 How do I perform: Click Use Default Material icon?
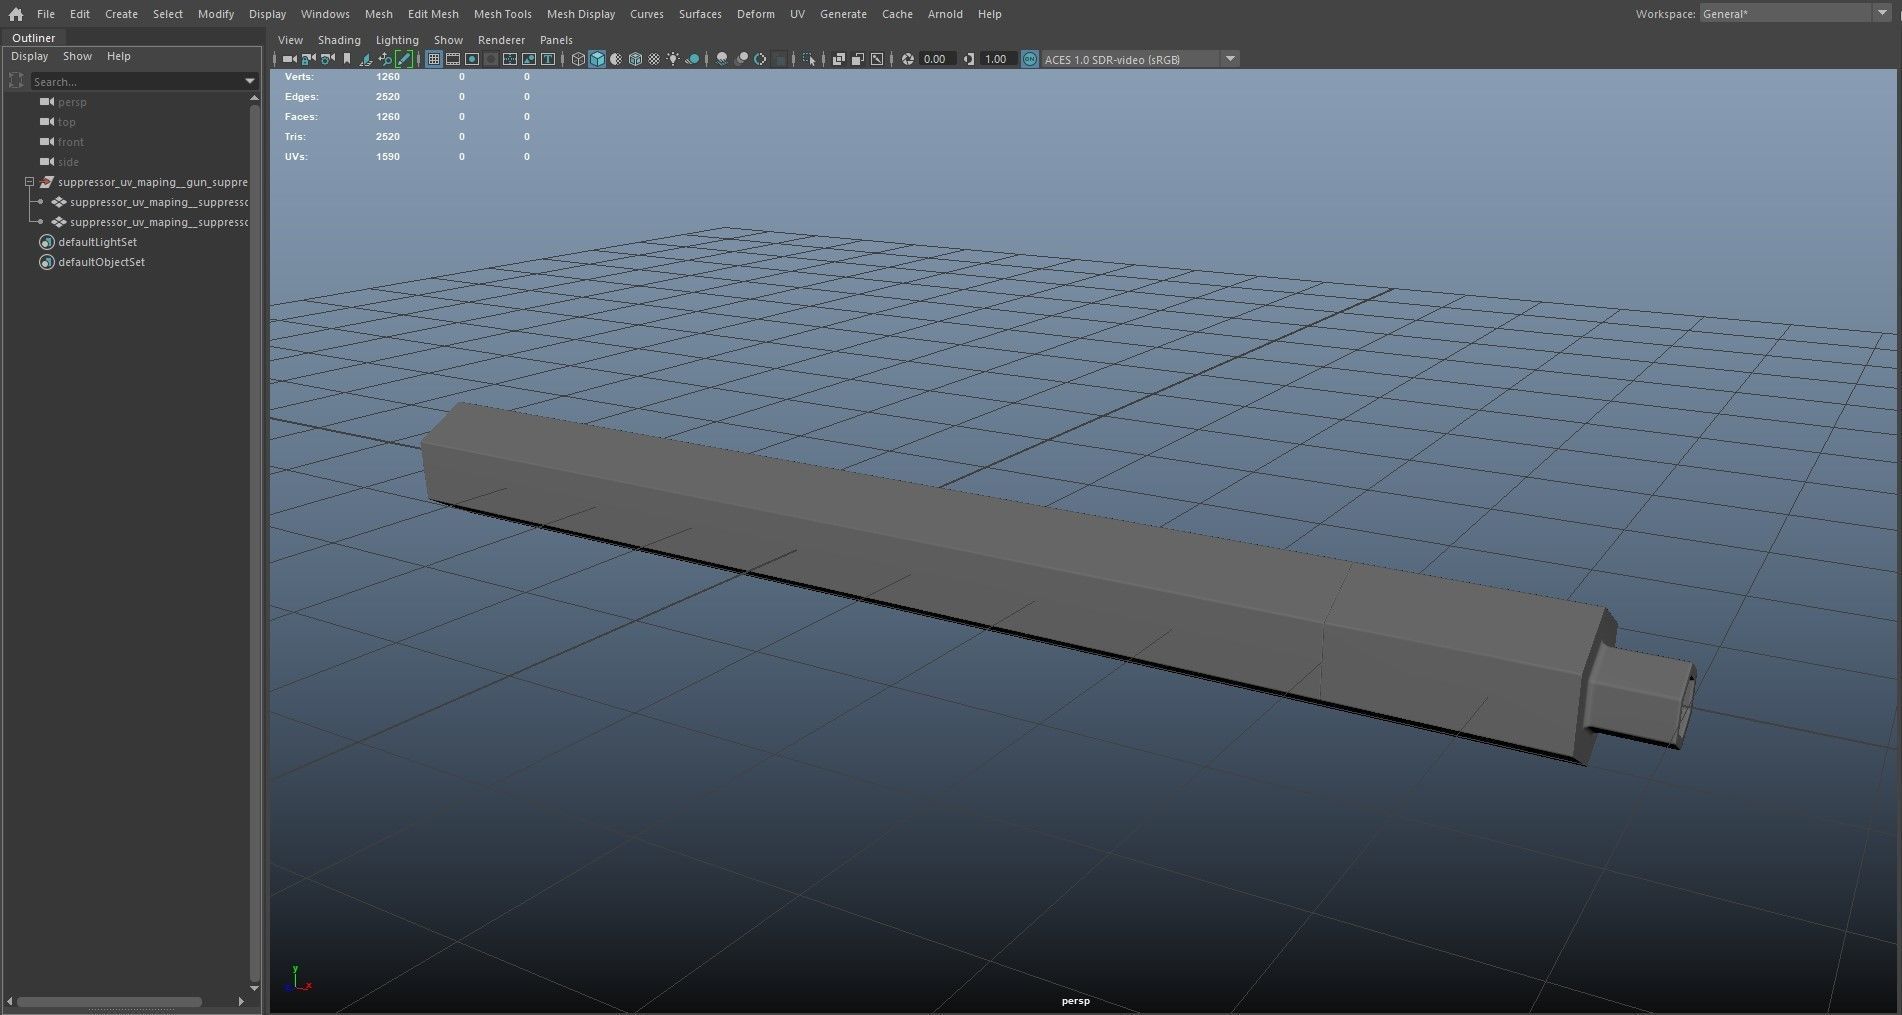616,59
